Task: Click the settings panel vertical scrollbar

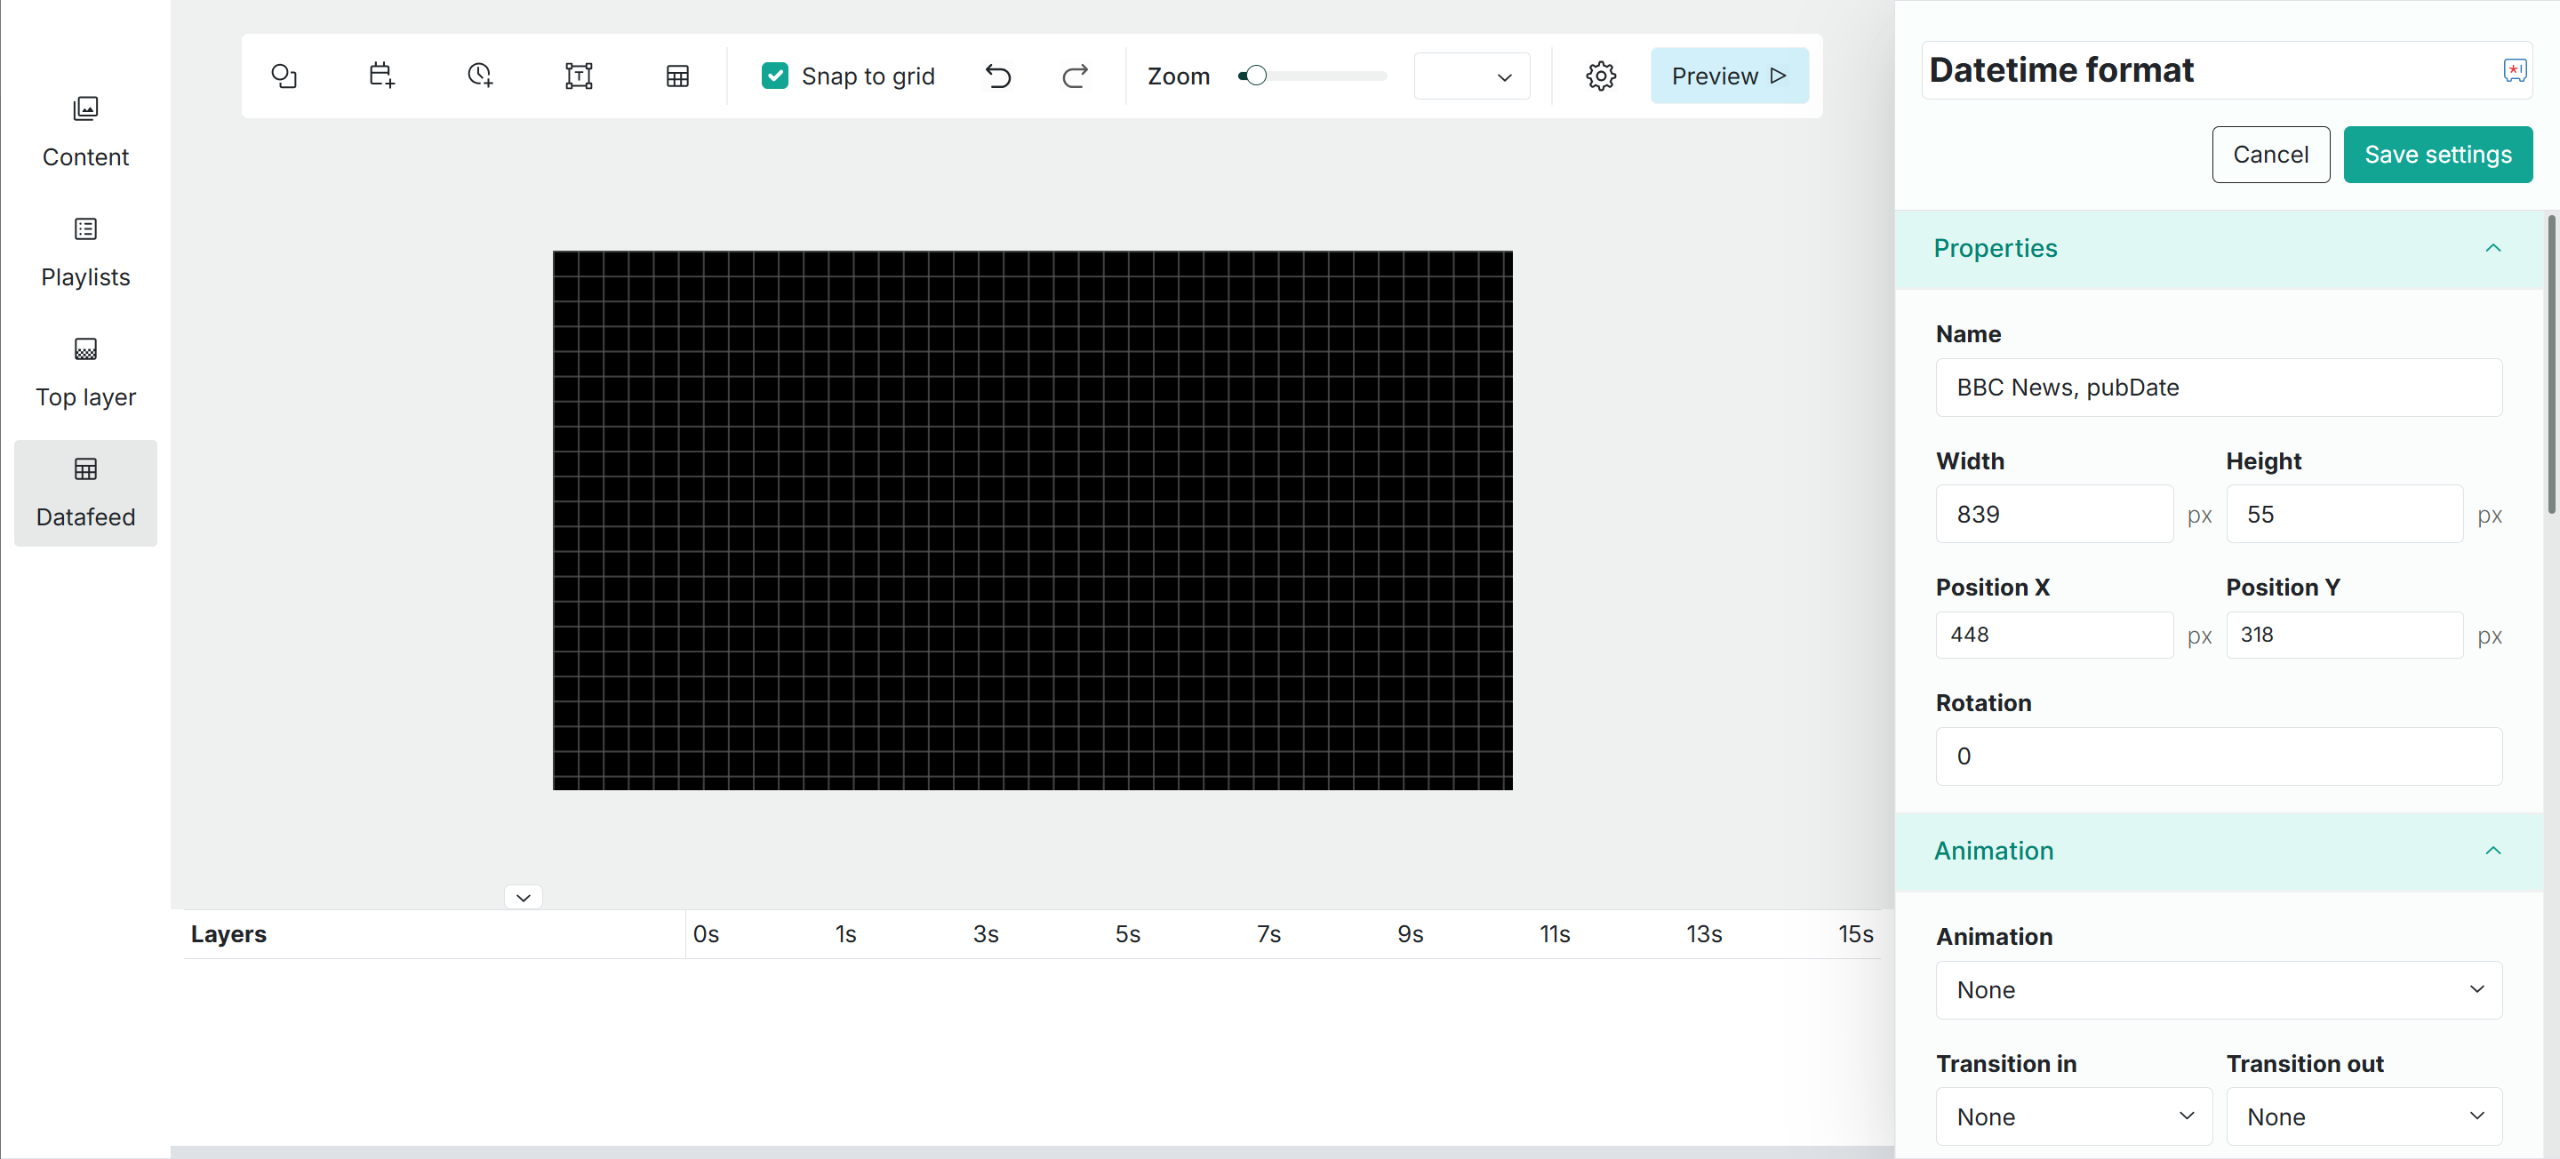Action: [2552, 365]
